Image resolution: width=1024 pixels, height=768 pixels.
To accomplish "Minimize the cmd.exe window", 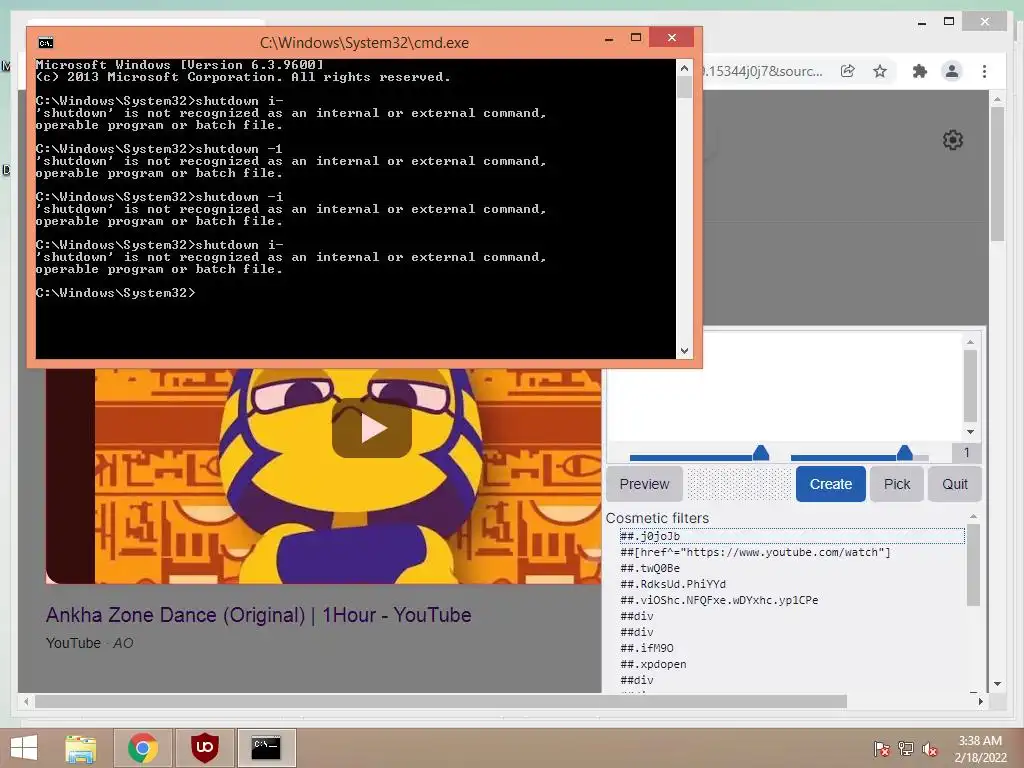I will coord(609,39).
